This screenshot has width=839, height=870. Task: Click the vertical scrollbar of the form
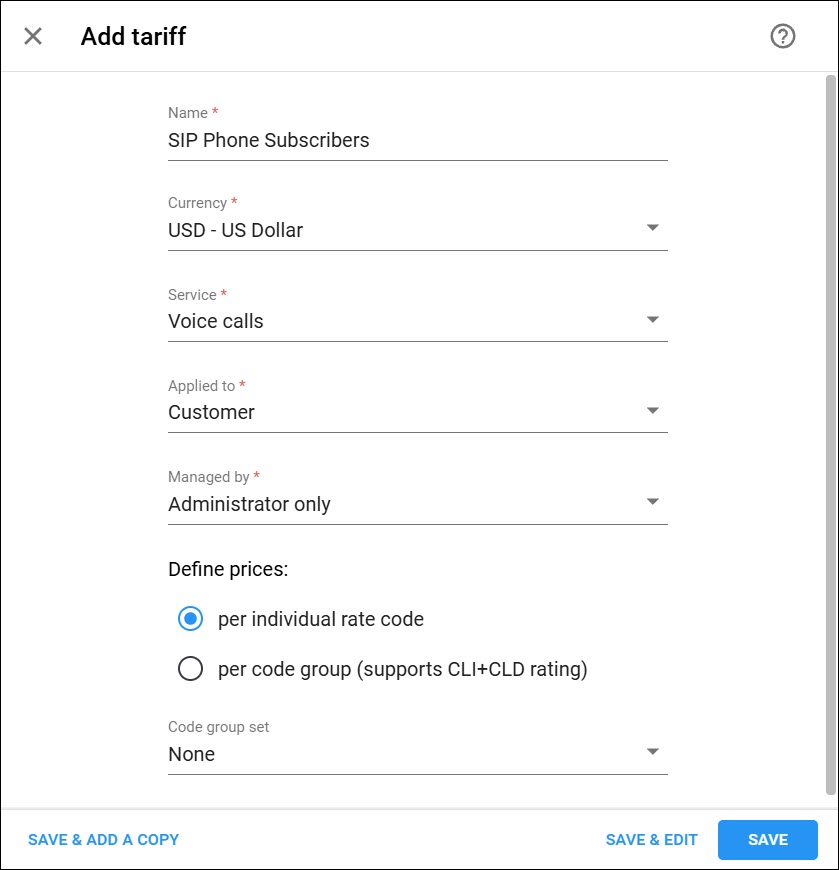tap(831, 435)
